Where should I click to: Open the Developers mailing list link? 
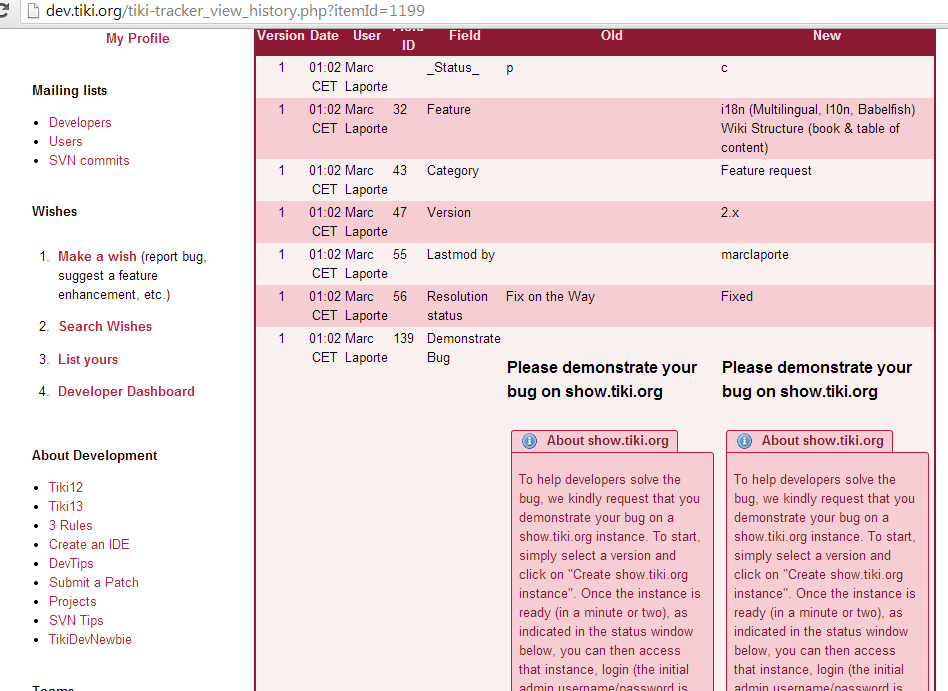[80, 122]
